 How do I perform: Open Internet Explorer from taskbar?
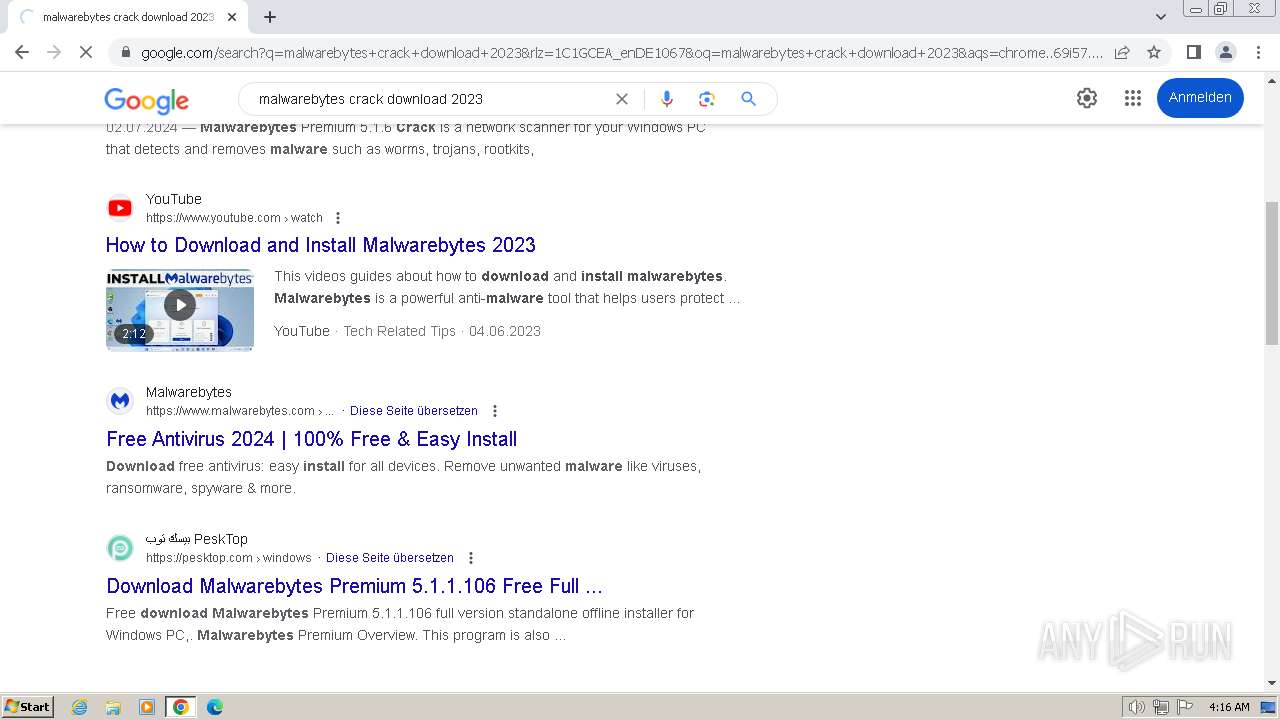click(x=80, y=707)
